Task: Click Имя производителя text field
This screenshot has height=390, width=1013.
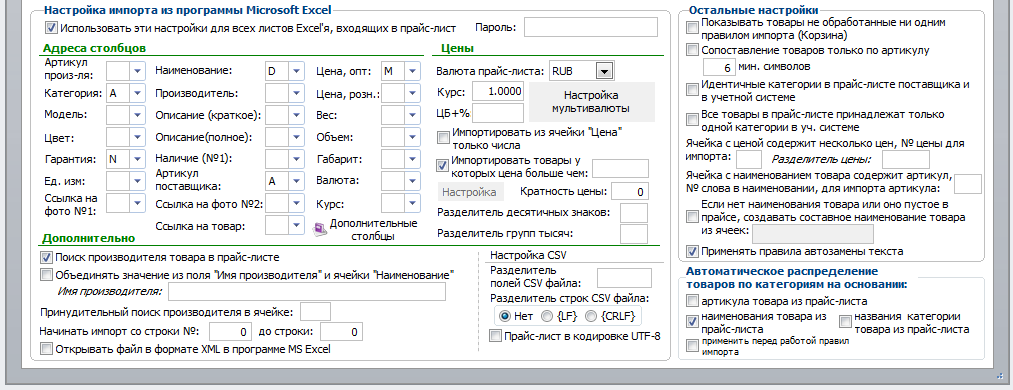Action: pos(307,292)
